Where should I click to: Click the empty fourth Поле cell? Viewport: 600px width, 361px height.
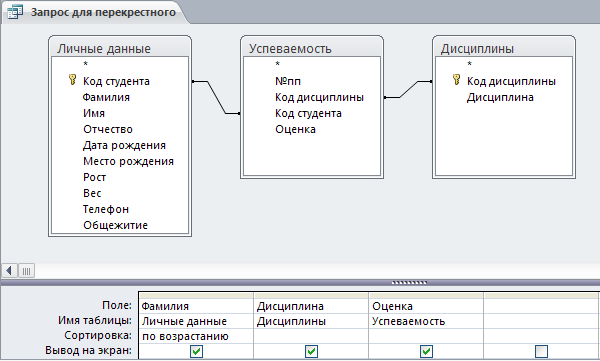541,306
